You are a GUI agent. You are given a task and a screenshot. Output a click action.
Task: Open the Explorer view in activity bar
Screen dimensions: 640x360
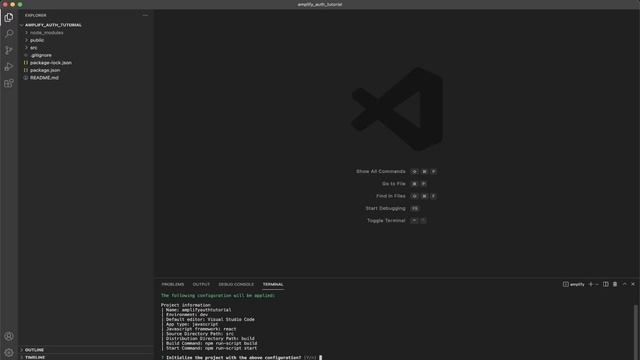click(9, 17)
